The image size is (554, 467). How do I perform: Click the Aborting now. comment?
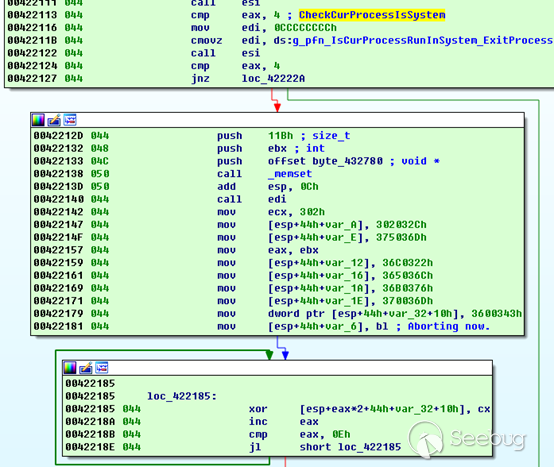449,326
